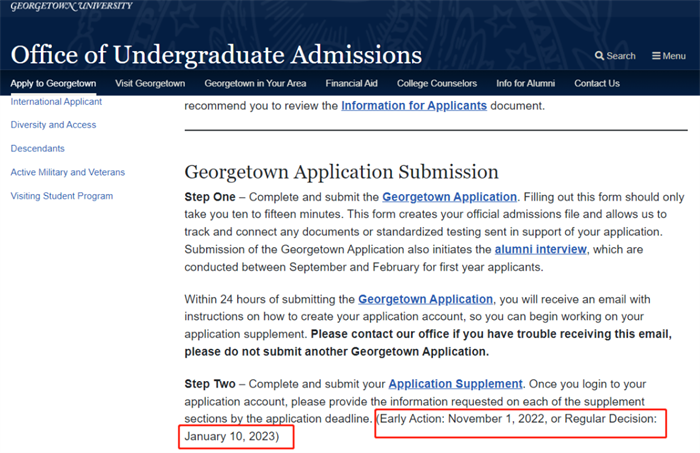Select Diversity and Access sidebar link
Image resolution: width=700 pixels, height=453 pixels.
(x=53, y=125)
